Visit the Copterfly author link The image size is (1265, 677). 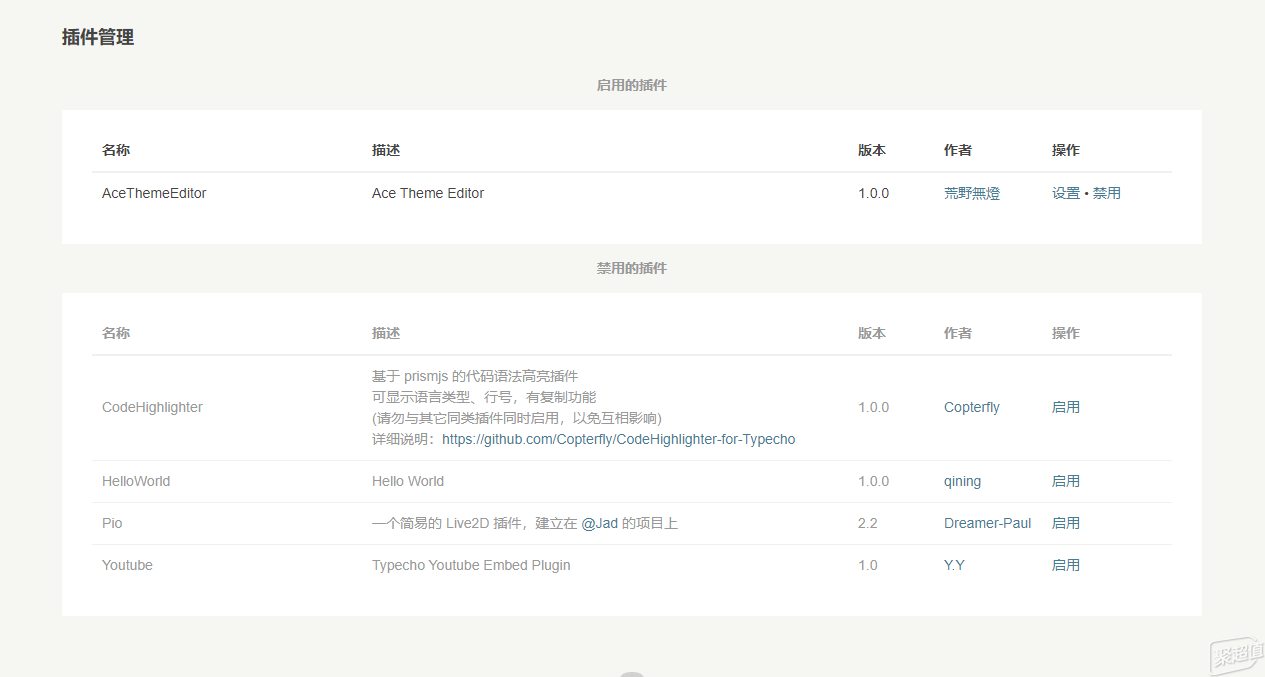click(972, 407)
